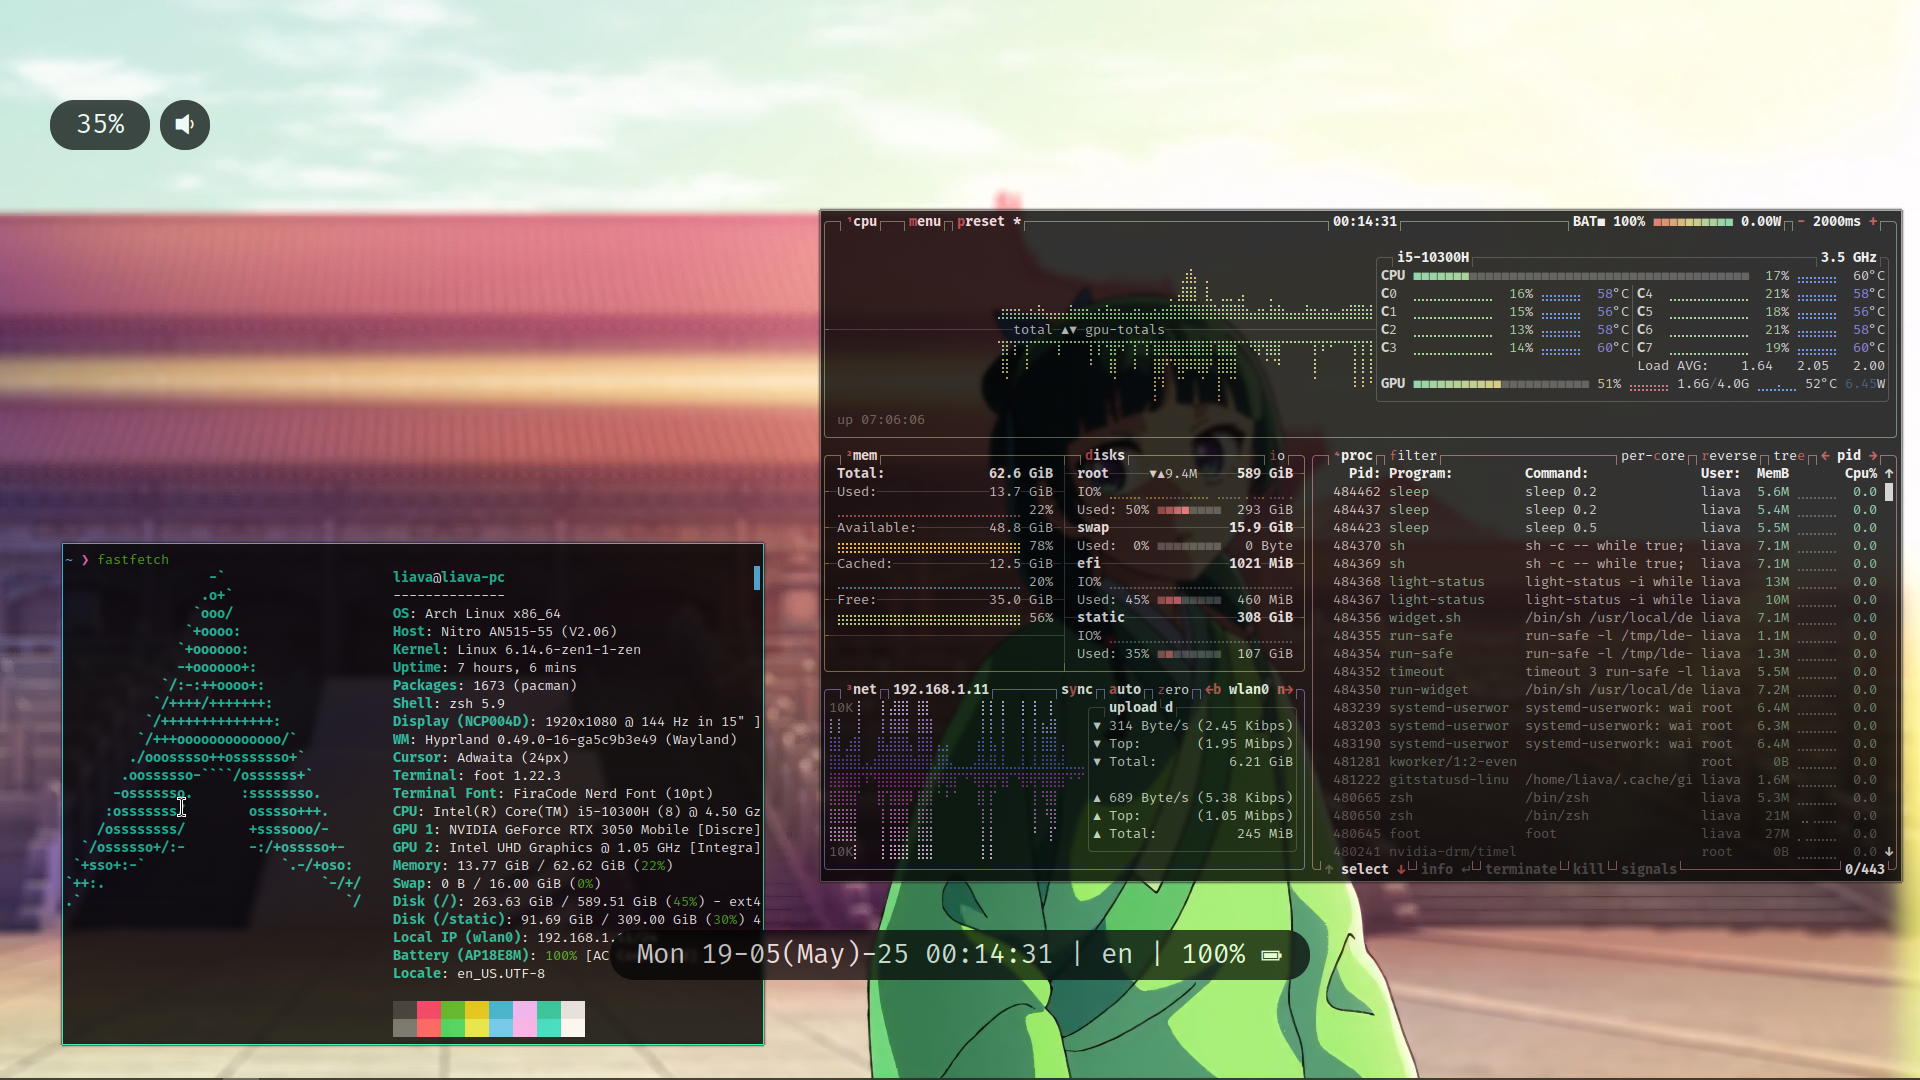
Task: Toggle process tree view
Action: pyautogui.click(x=1789, y=455)
